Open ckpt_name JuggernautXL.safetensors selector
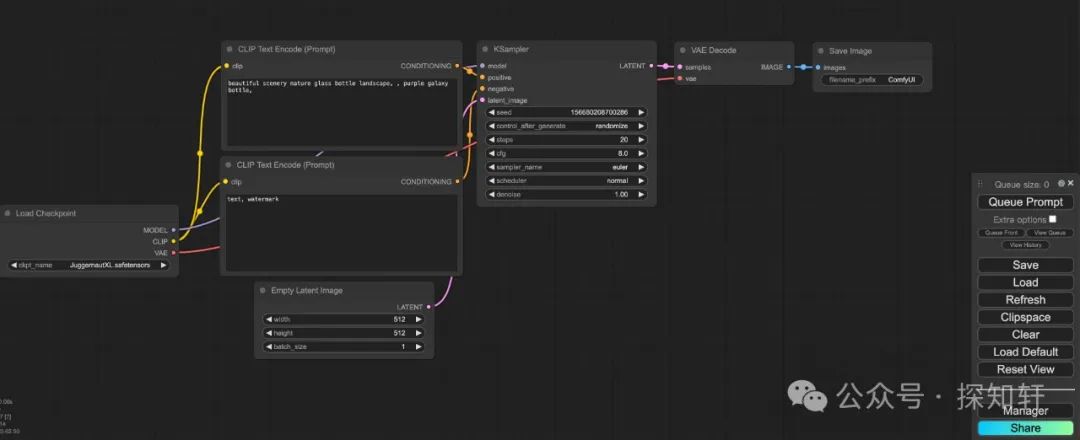Image resolution: width=1080 pixels, height=440 pixels. tap(89, 265)
